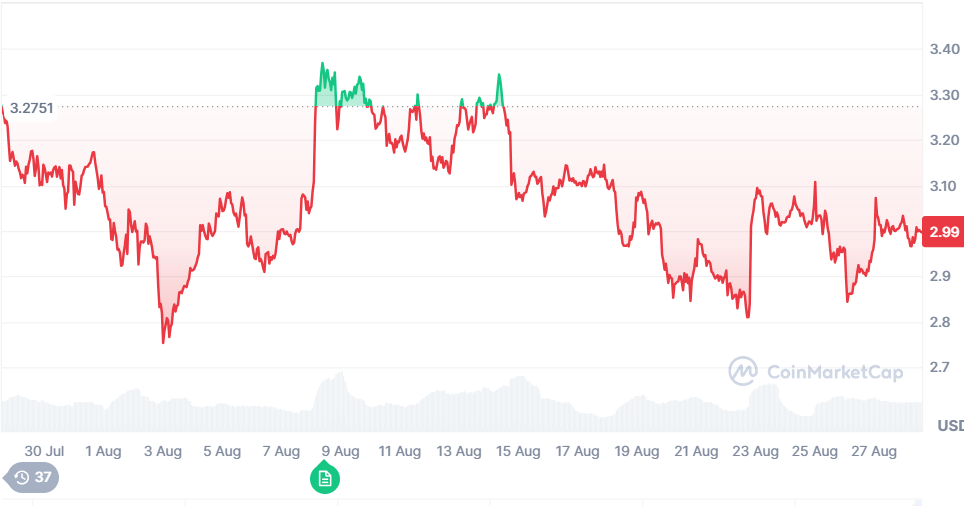The width and height of the screenshot is (964, 506).
Task: Open the history badge showing 37
Action: pos(32,478)
